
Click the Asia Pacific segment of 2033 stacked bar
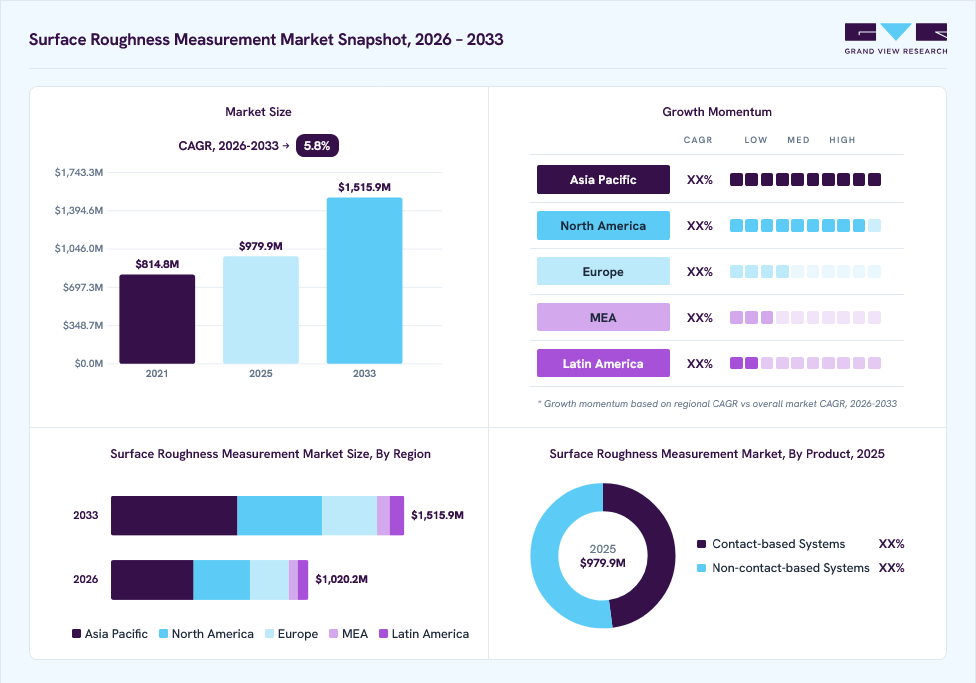point(174,516)
